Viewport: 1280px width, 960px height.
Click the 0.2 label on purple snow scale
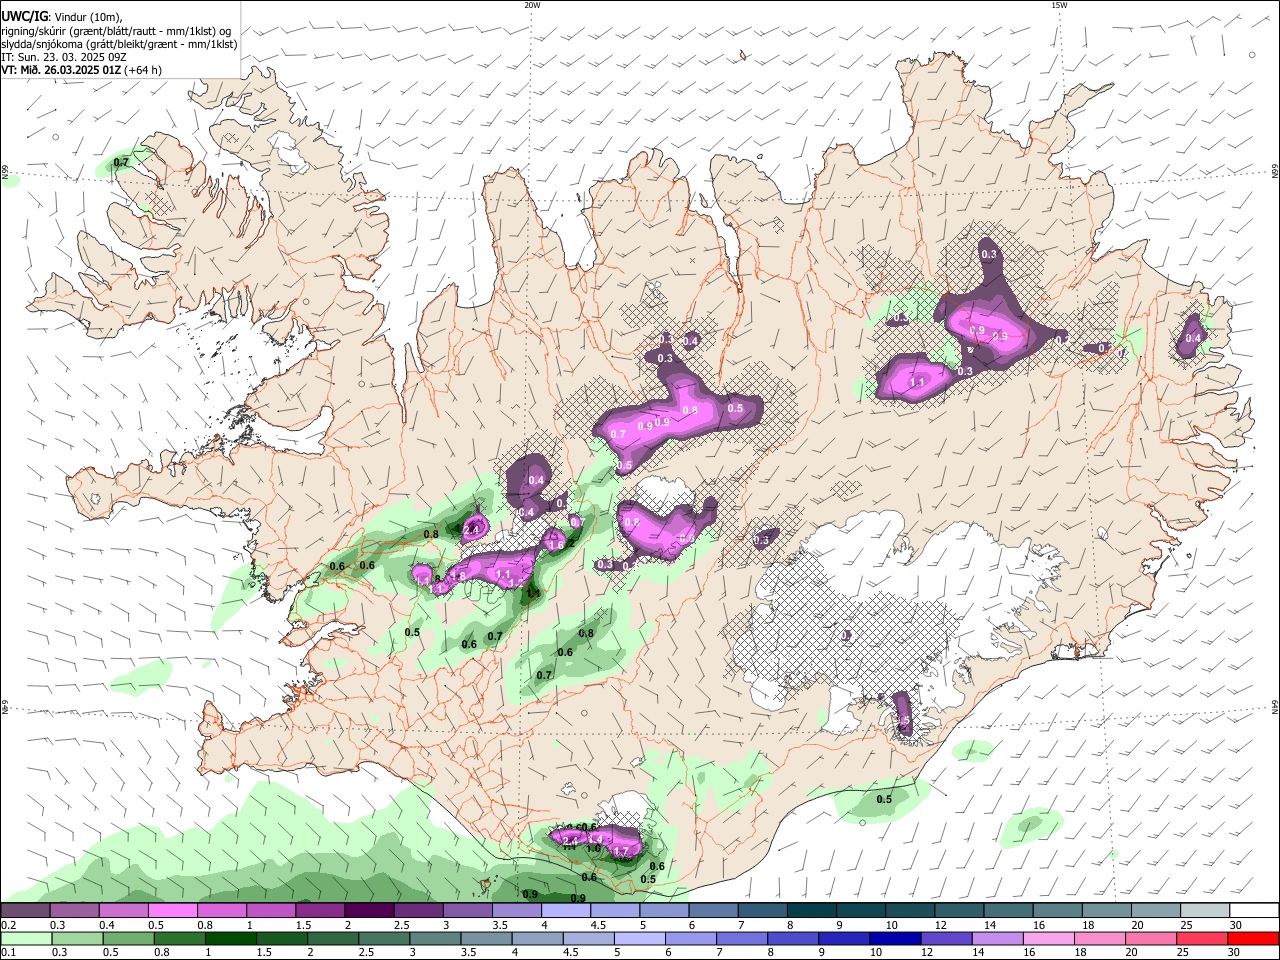(x=8, y=925)
